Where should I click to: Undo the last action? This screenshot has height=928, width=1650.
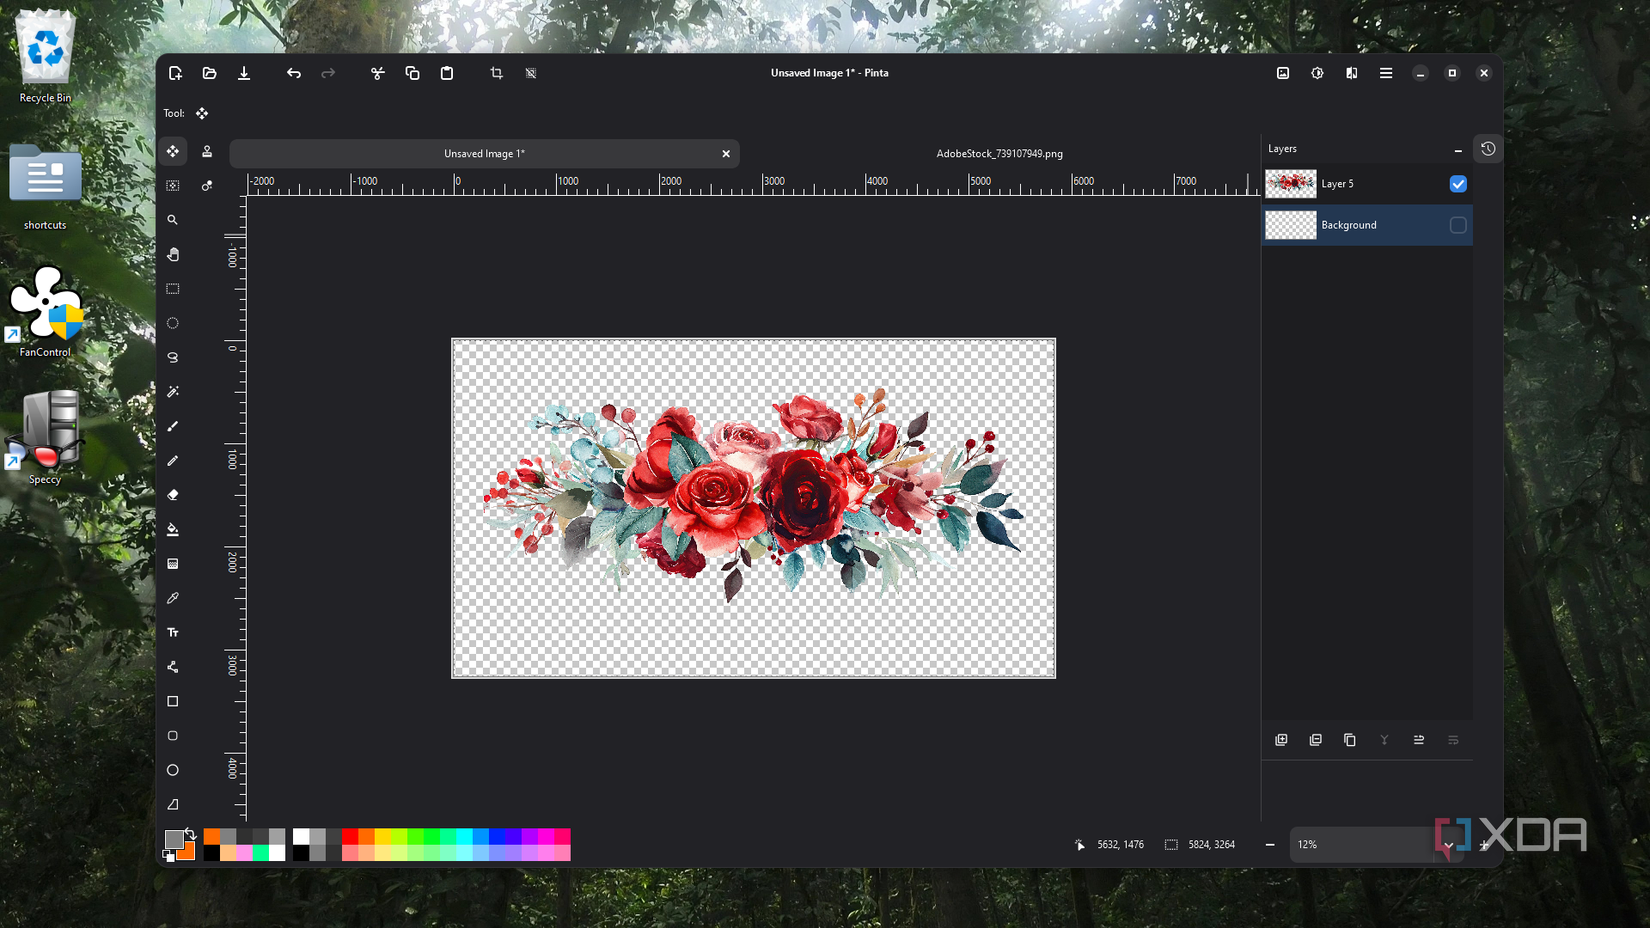[x=293, y=72]
